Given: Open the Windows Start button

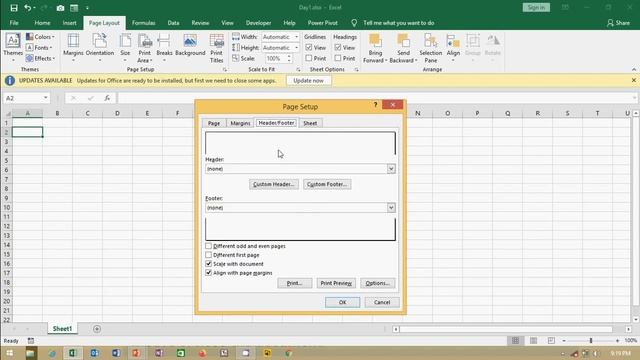Looking at the screenshot, I should [x=9, y=353].
